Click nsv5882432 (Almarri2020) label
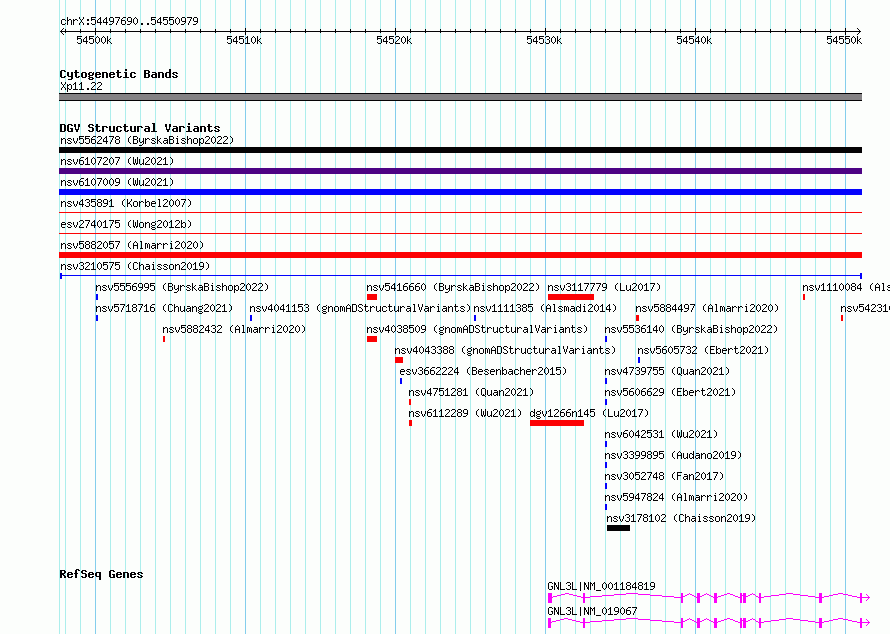Screen dimensions: 890x634 point(234,329)
